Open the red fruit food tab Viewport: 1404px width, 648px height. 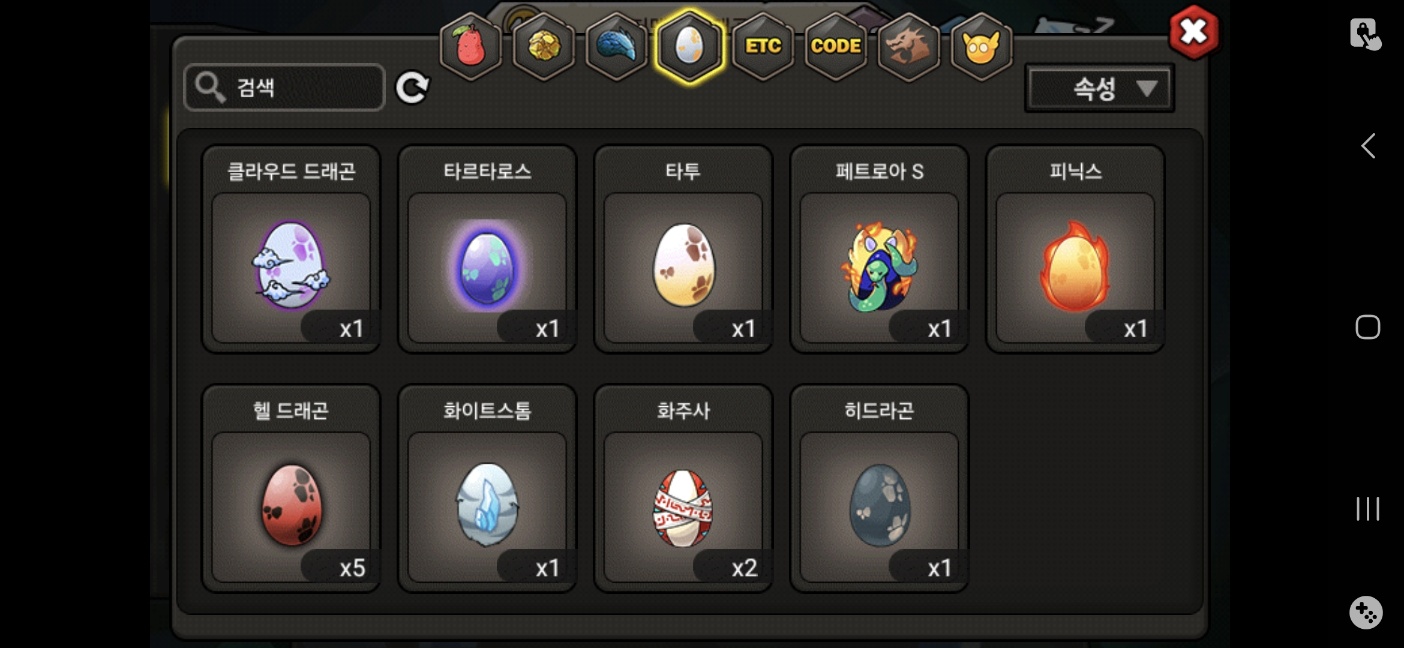[x=470, y=46]
